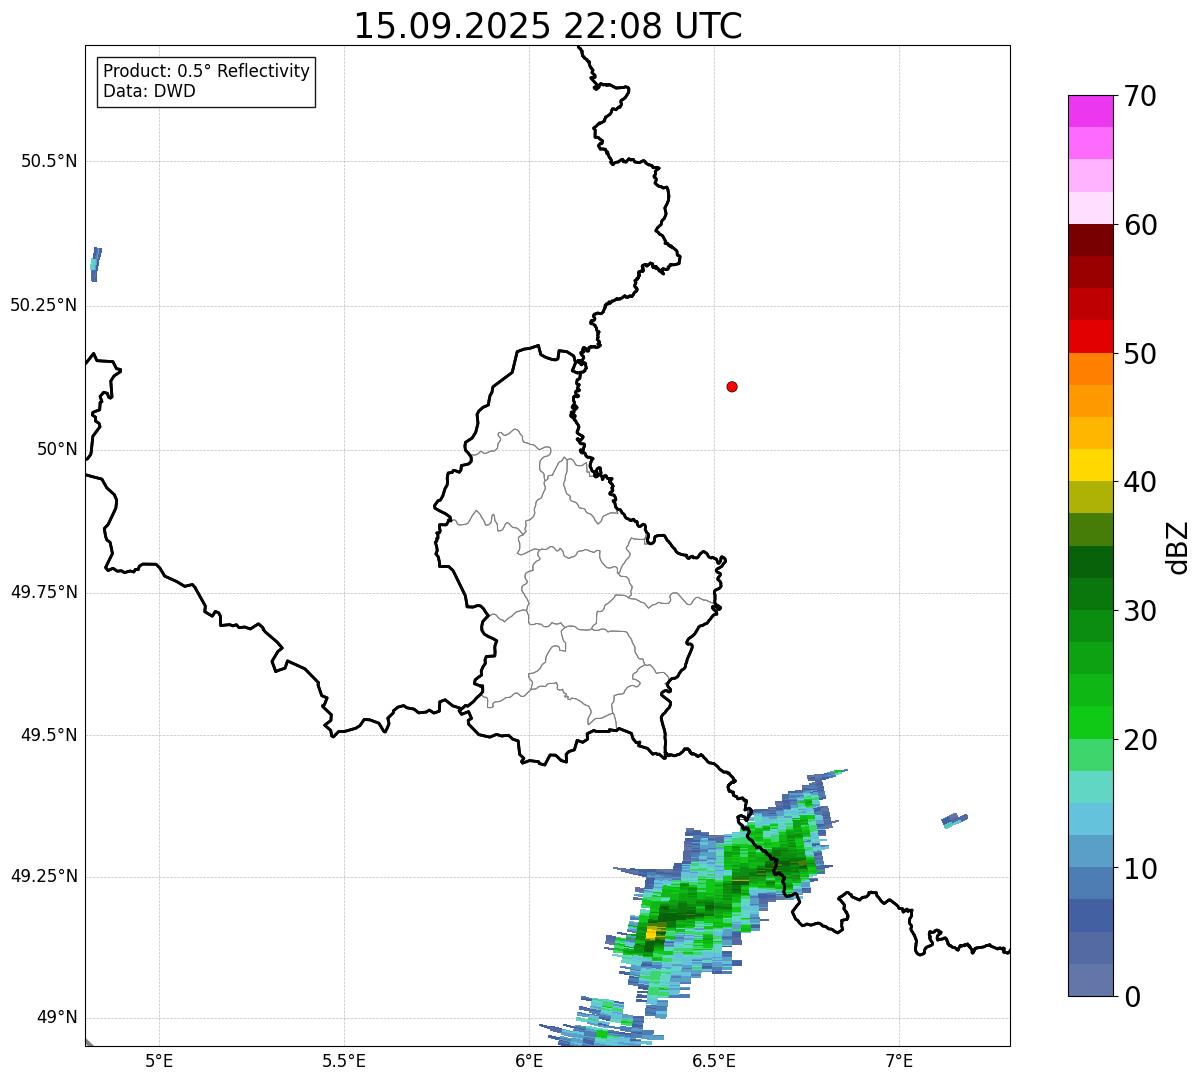Click the bright yellow swatch just above 40
The width and height of the screenshot is (1202, 1081).
pos(1090,465)
